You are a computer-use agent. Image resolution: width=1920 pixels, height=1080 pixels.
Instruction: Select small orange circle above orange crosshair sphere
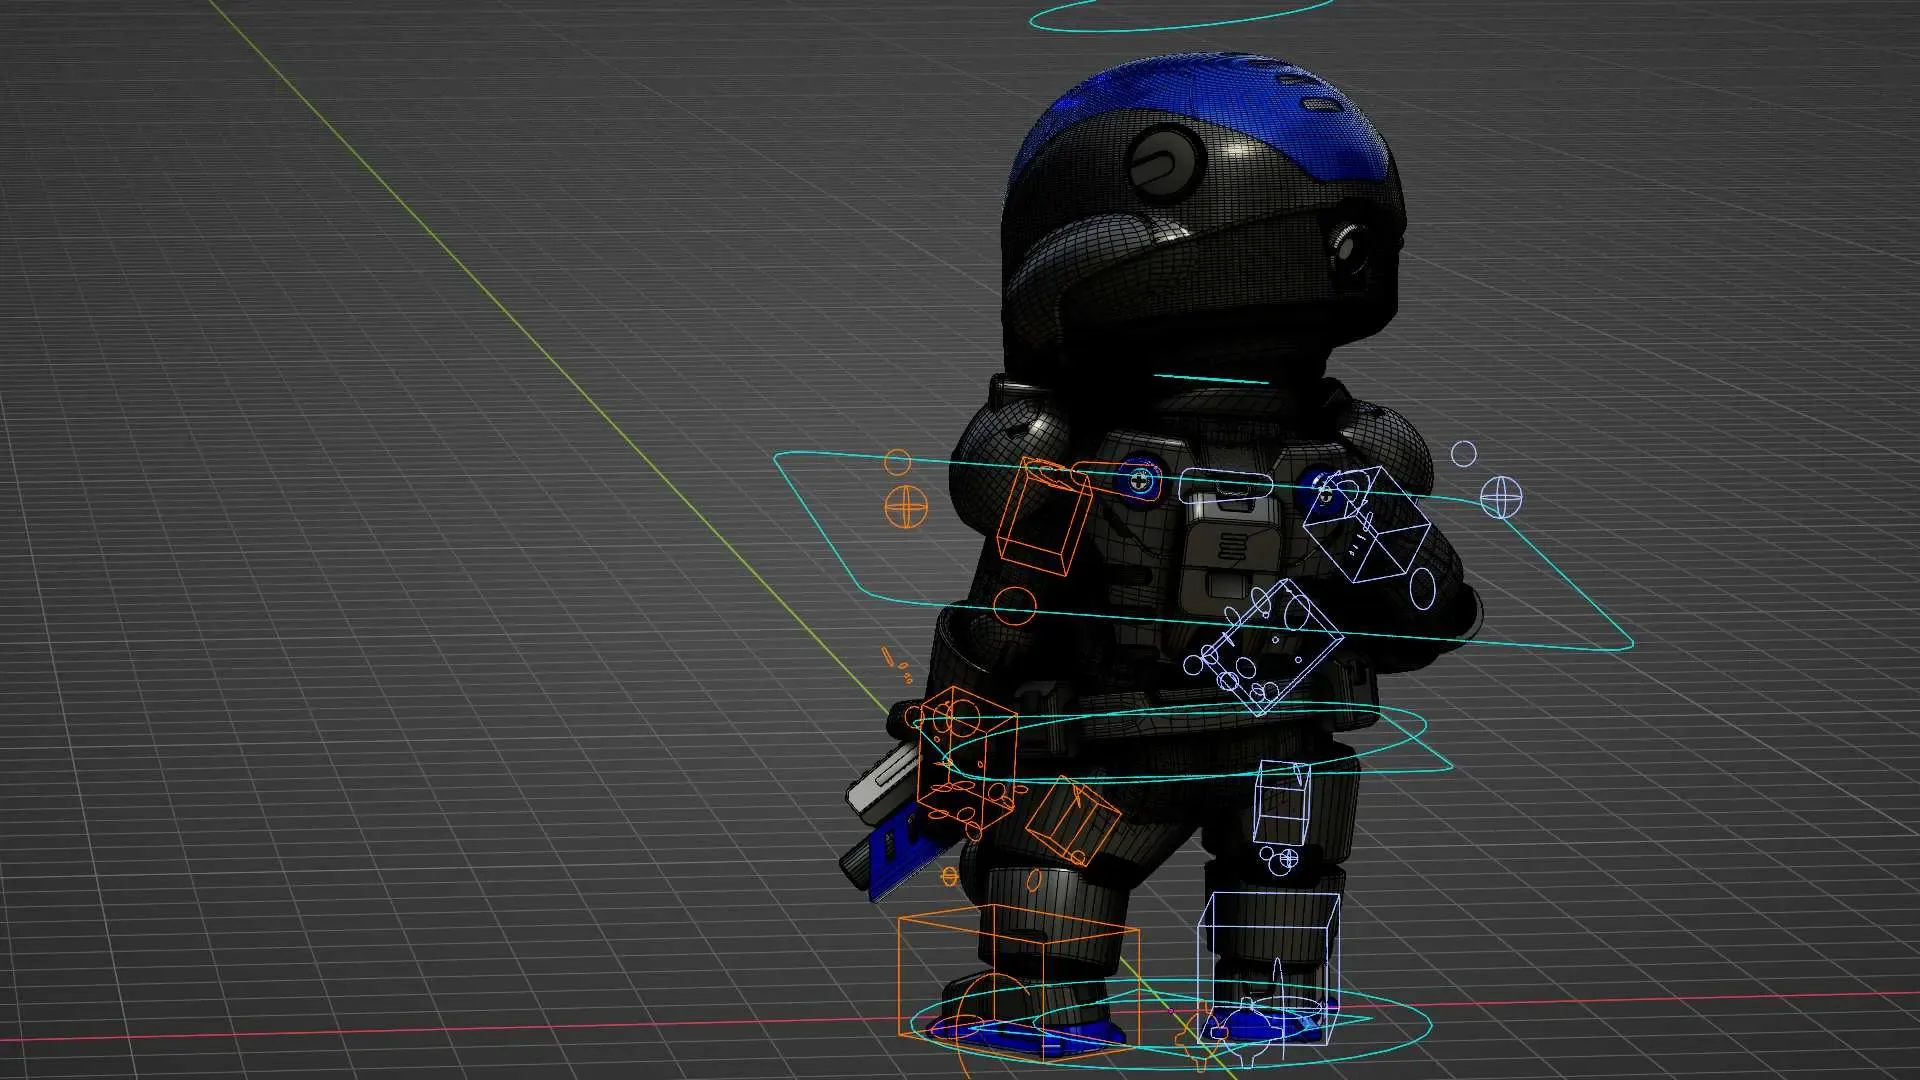pos(898,462)
